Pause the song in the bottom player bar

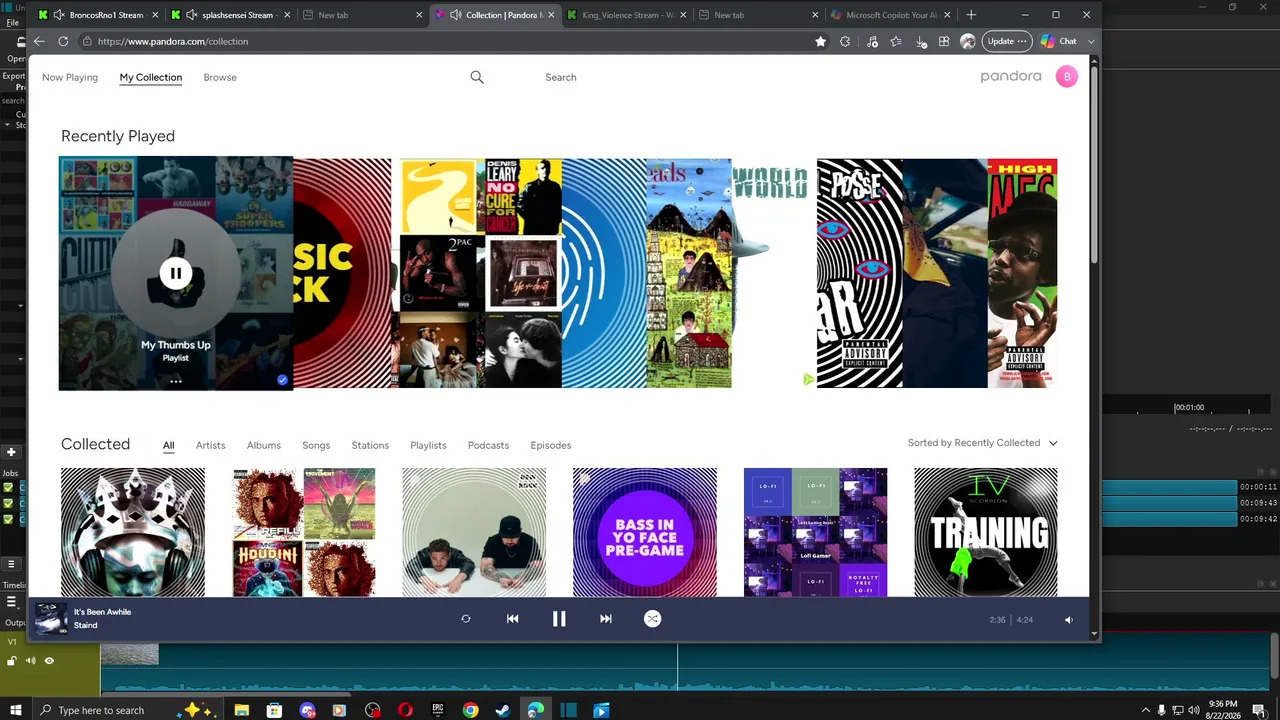pyautogui.click(x=559, y=619)
